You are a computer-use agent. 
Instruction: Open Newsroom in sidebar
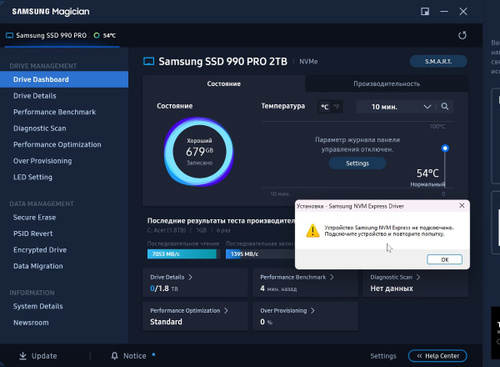tap(31, 323)
